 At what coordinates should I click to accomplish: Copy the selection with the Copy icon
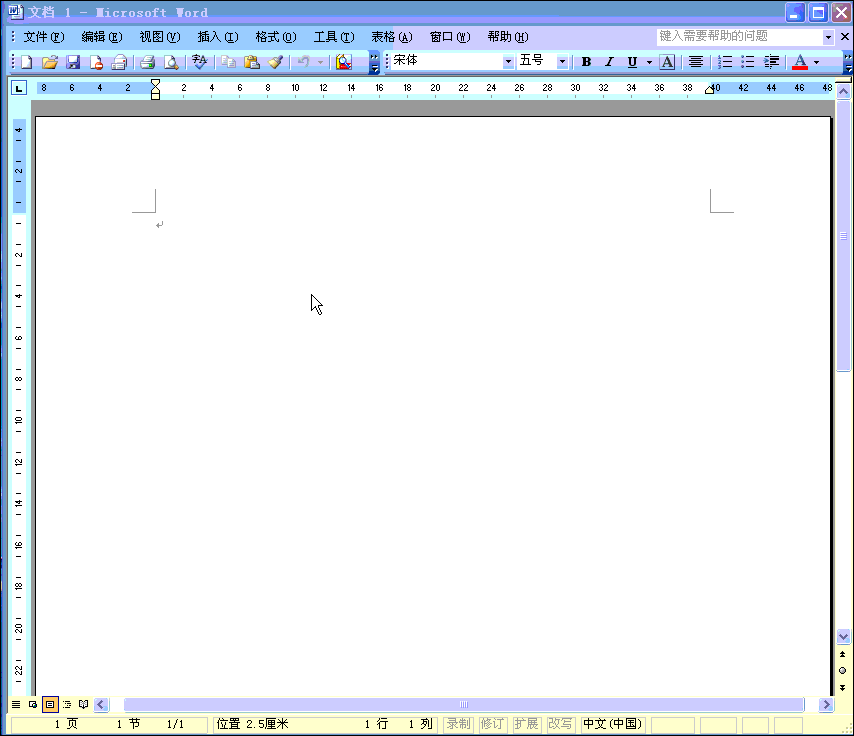(228, 61)
